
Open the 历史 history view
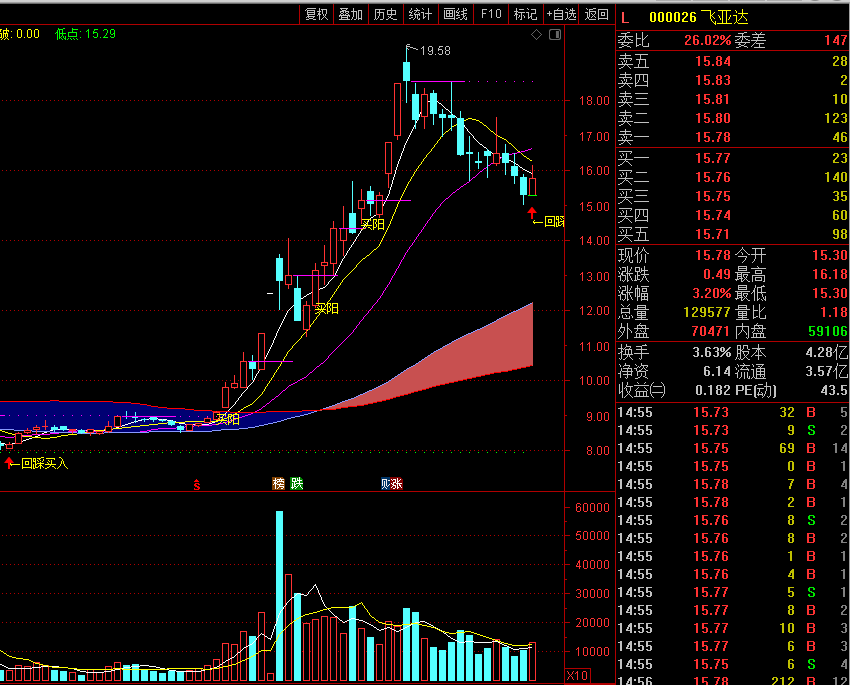click(385, 14)
